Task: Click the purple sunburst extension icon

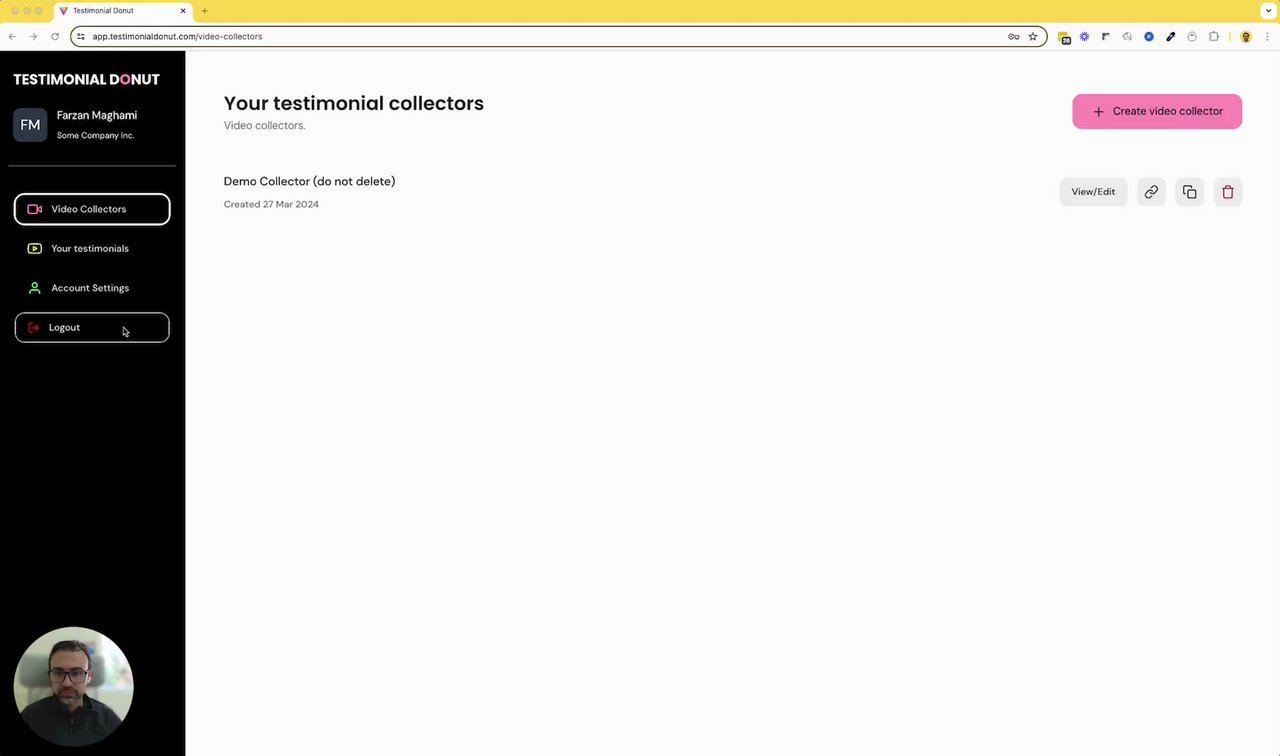Action: (x=1084, y=37)
